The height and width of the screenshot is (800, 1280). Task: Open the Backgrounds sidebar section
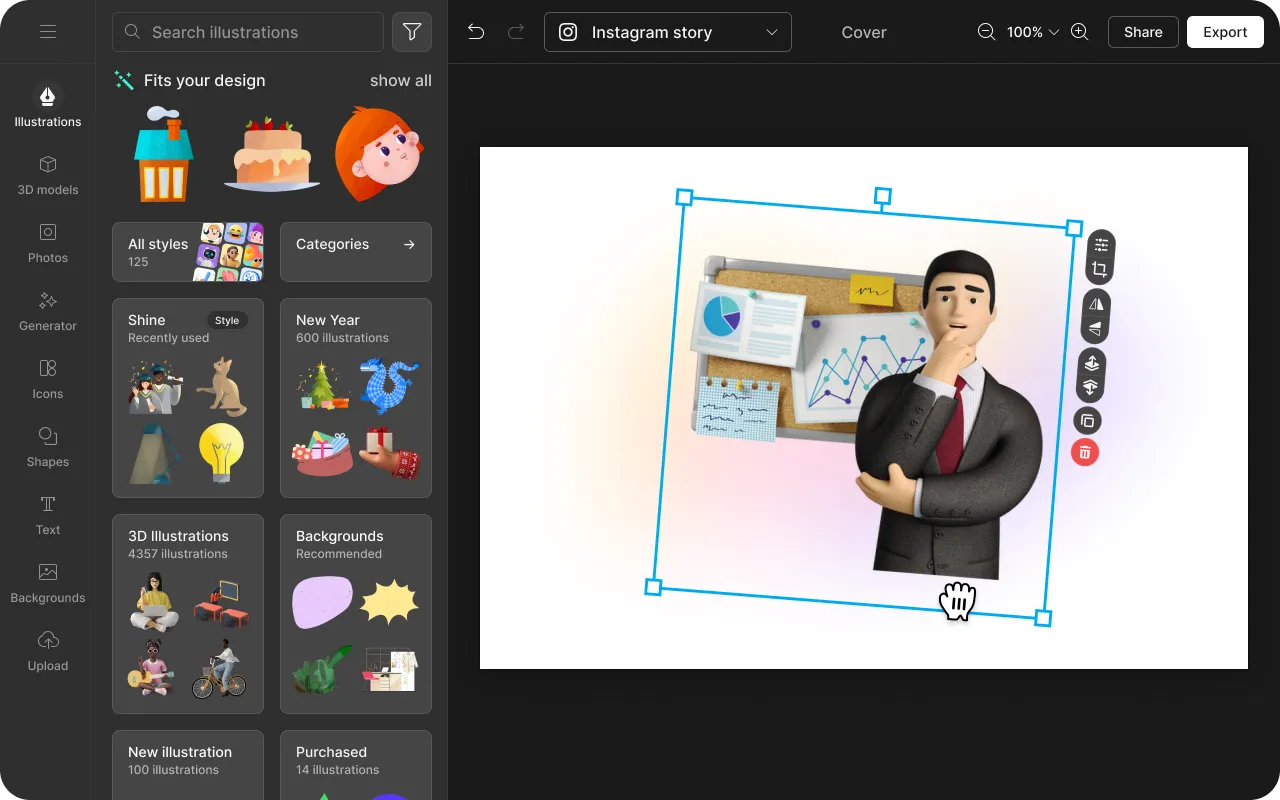pos(48,583)
